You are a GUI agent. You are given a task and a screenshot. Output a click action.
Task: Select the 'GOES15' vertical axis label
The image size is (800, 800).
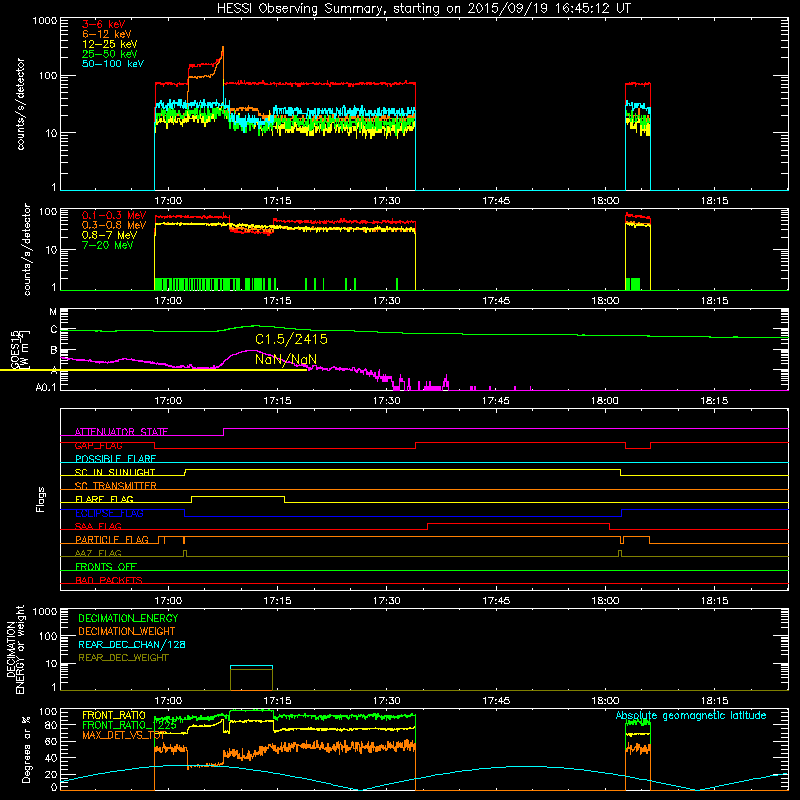point(14,349)
